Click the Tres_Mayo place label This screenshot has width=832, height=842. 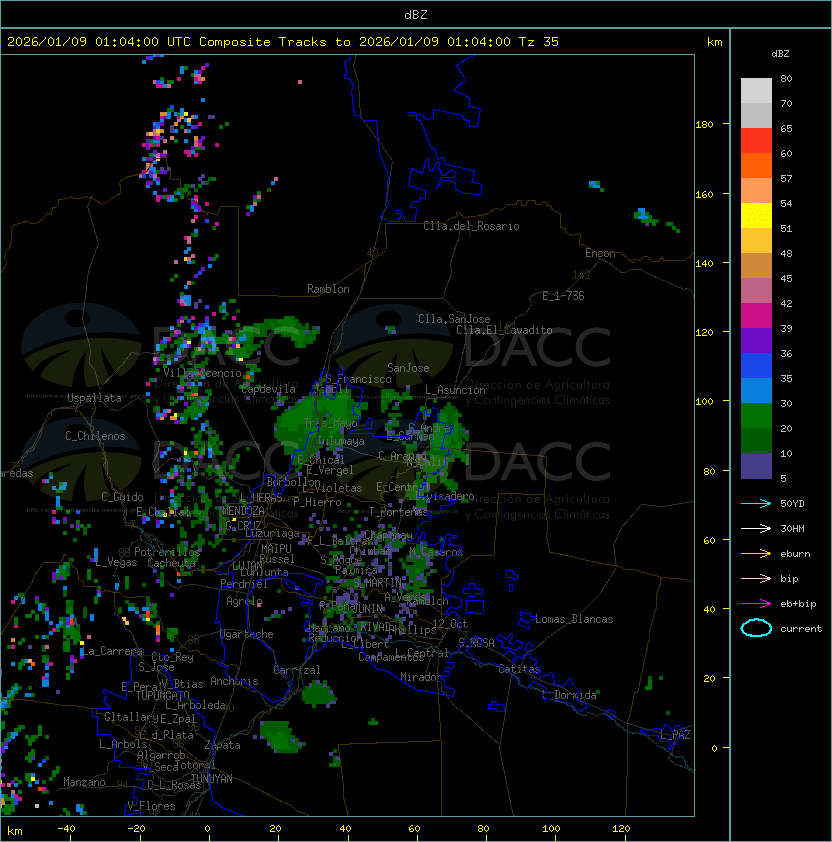point(330,423)
